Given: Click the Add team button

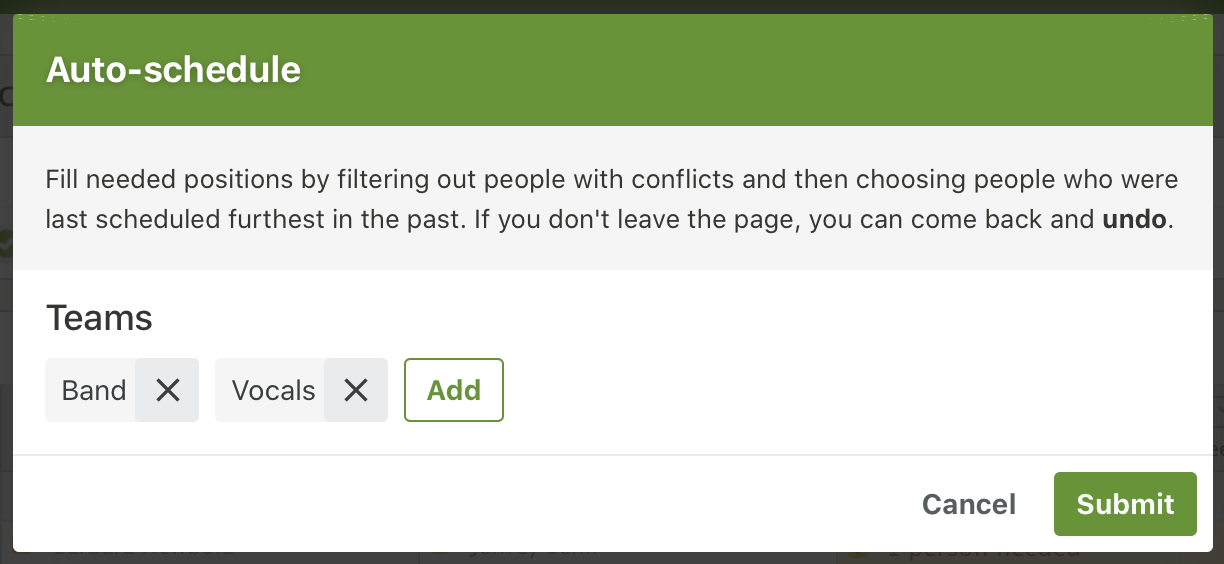Looking at the screenshot, I should (x=454, y=390).
